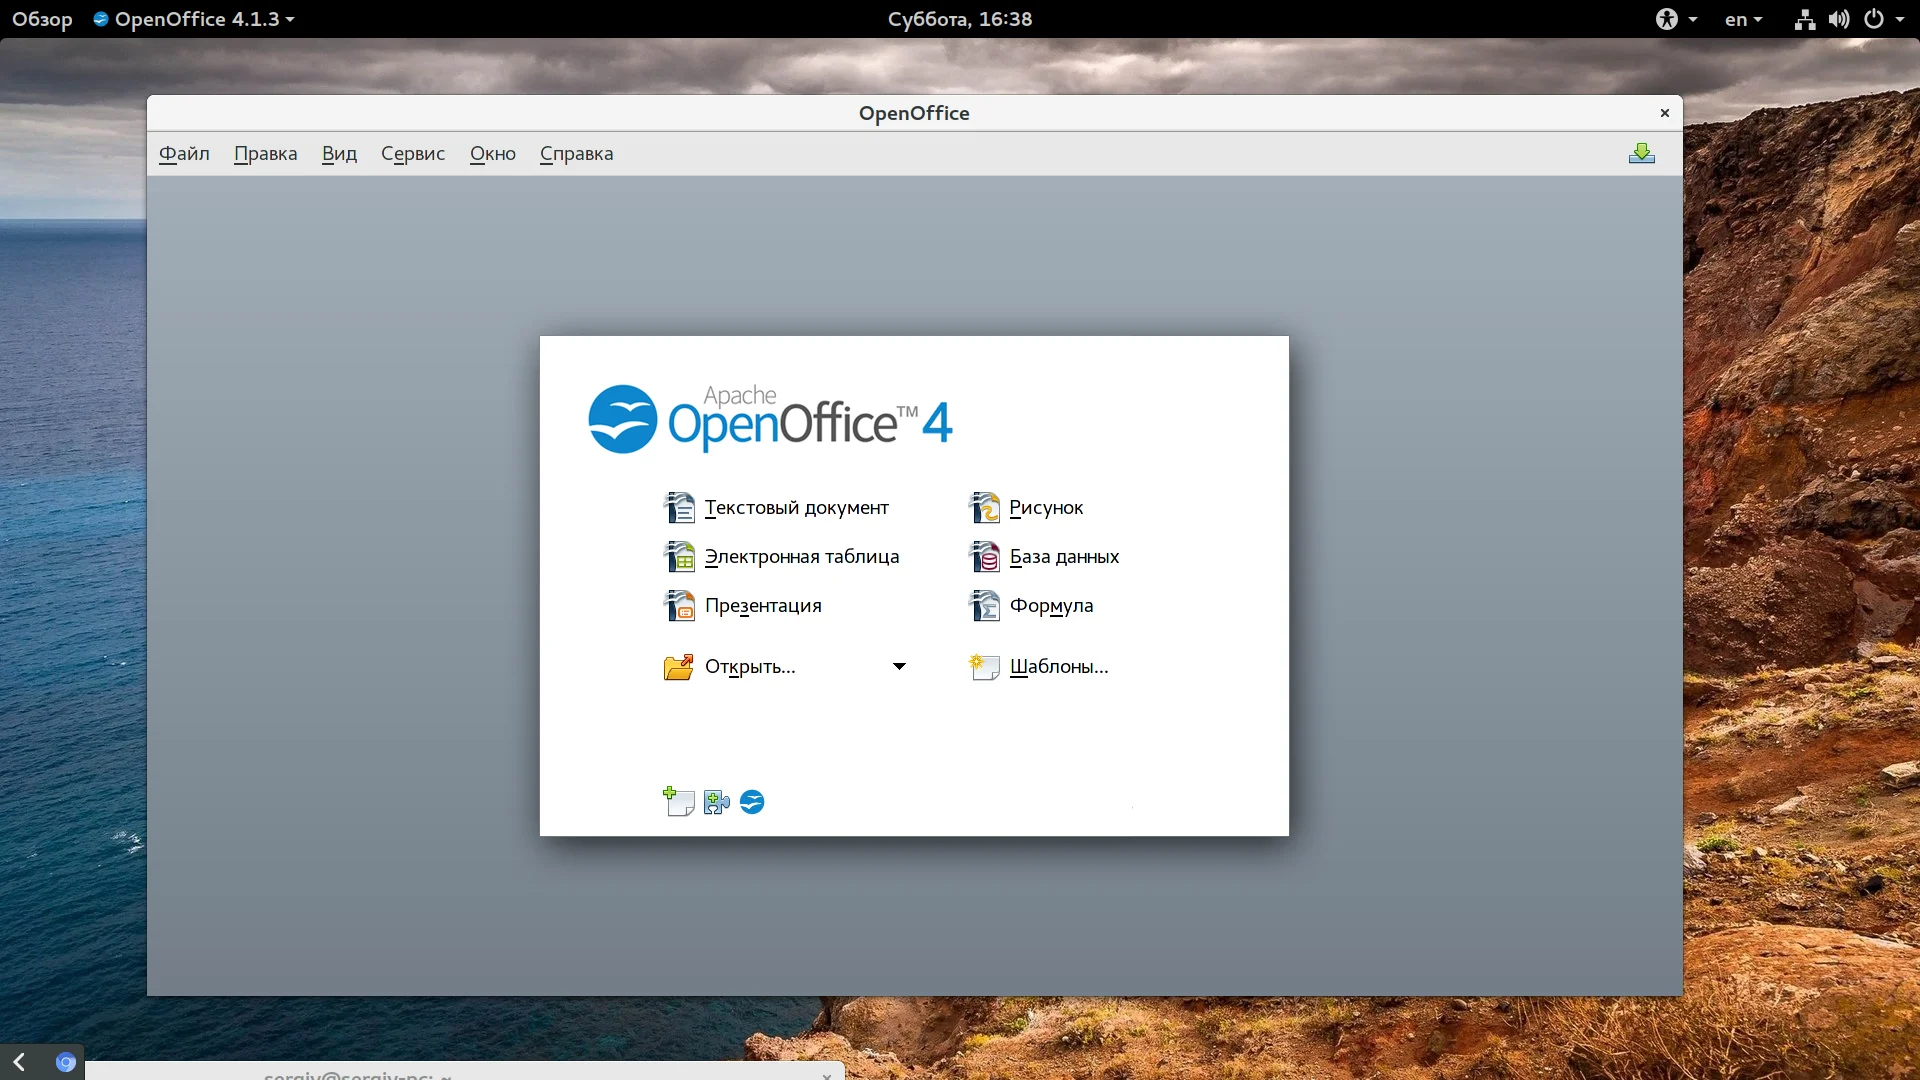
Task: Click the Presentation (Презентация) icon
Action: coord(680,606)
